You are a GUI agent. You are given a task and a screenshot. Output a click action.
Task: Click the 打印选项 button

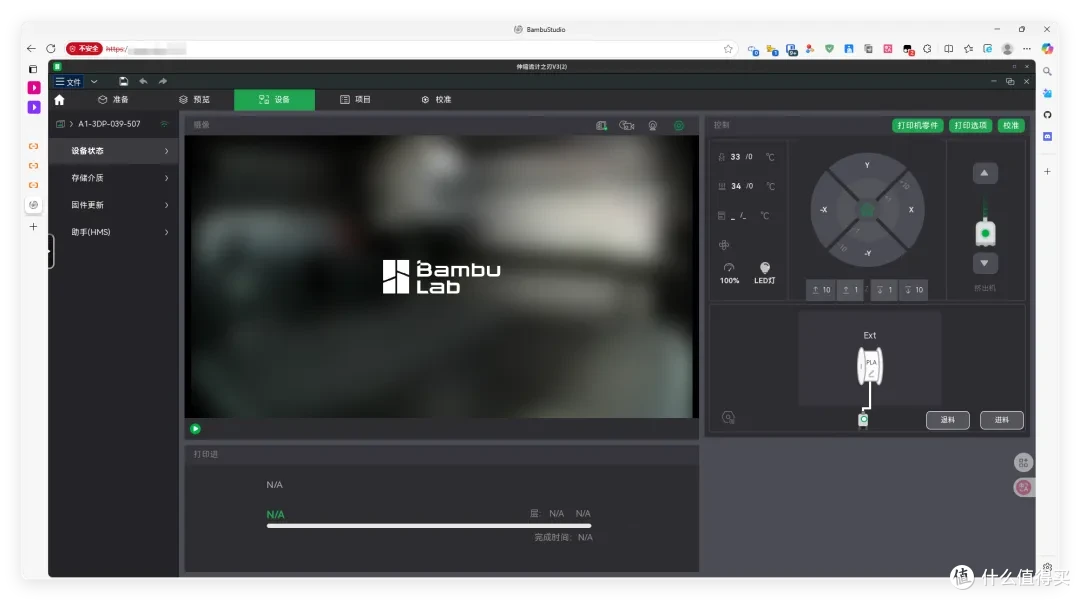(x=970, y=125)
